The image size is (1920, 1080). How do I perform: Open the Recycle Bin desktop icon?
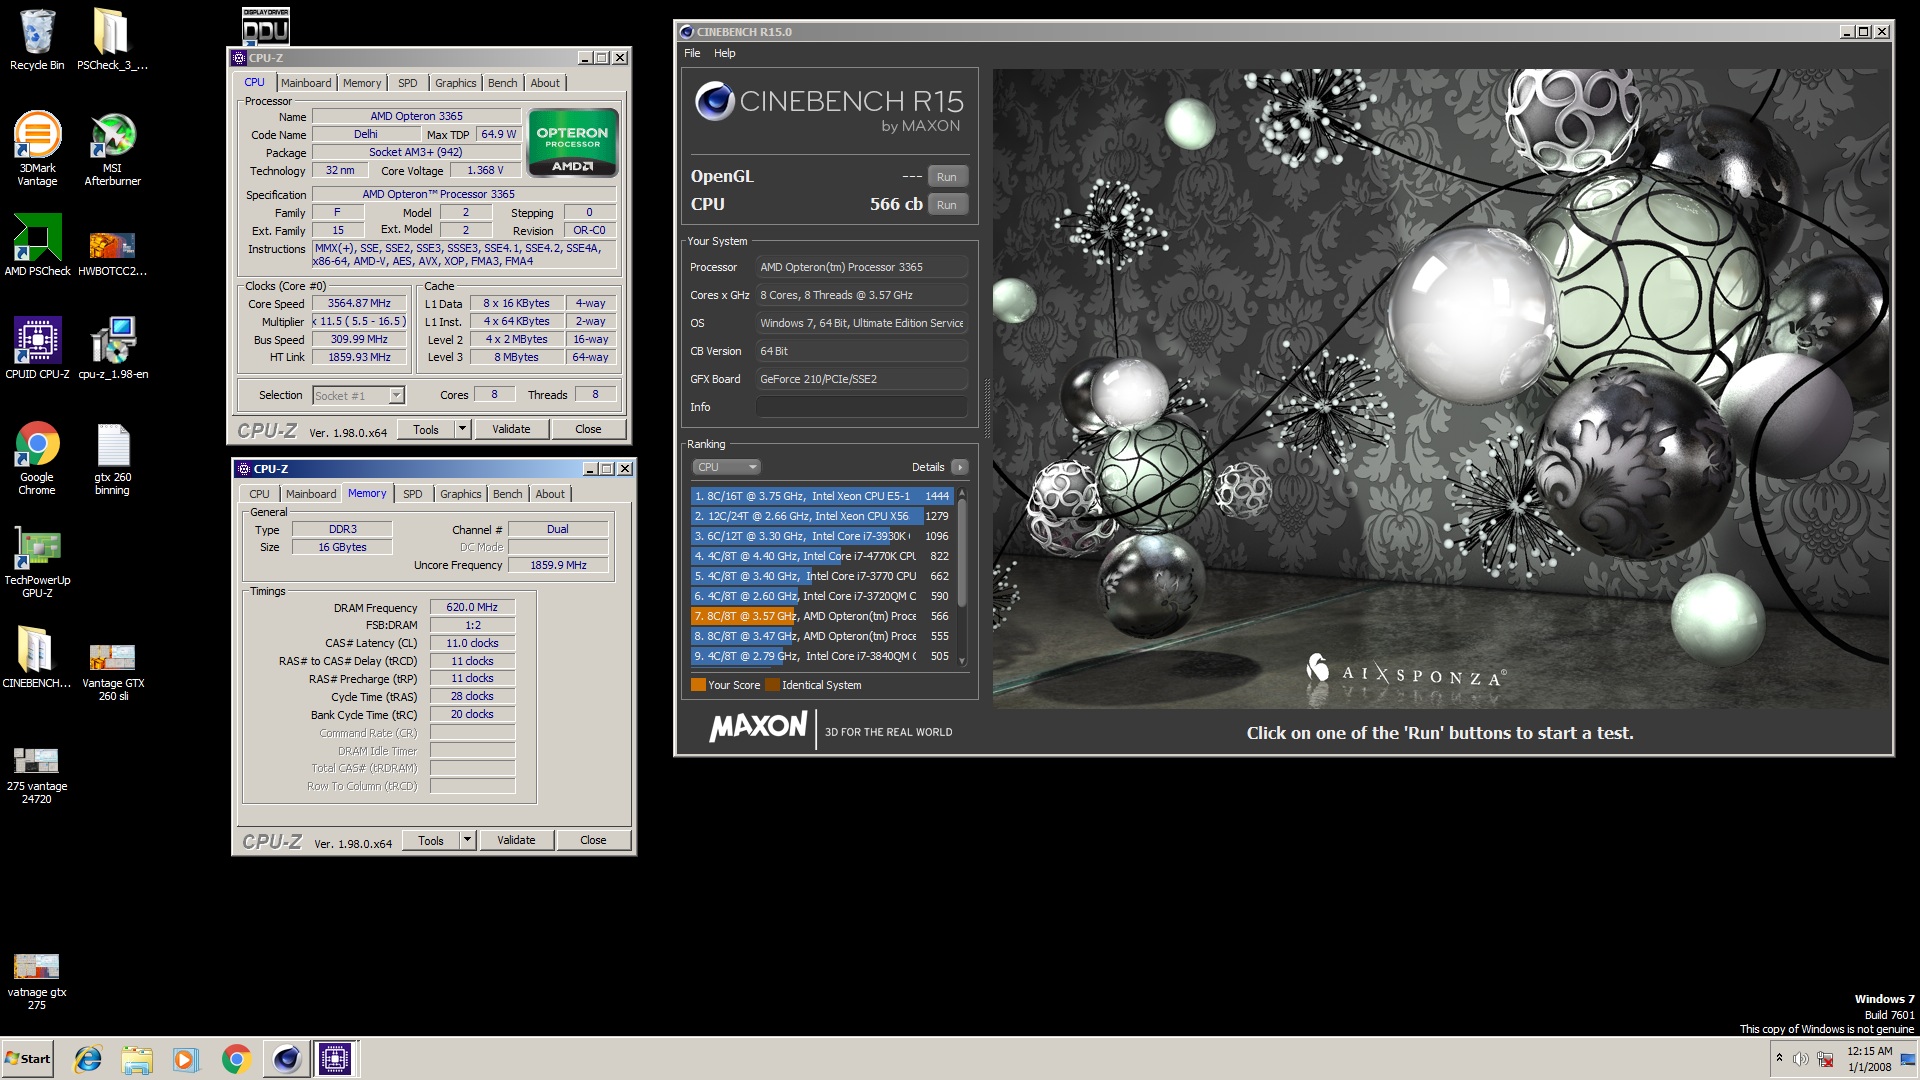(x=37, y=40)
